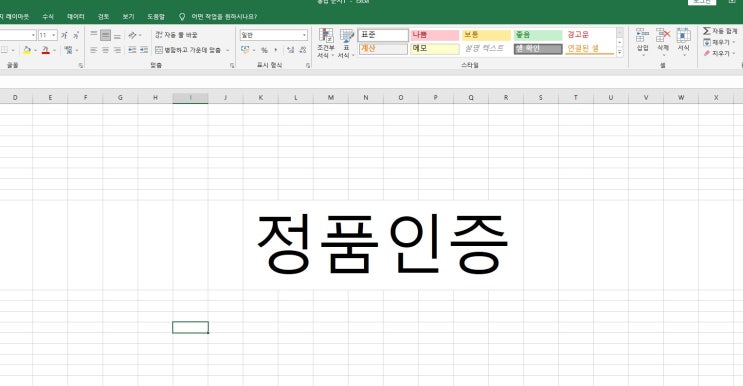Viewport: 743px width, 386px height.
Task: Apply the yellow 보통 (Neutral) style
Action: (x=486, y=35)
